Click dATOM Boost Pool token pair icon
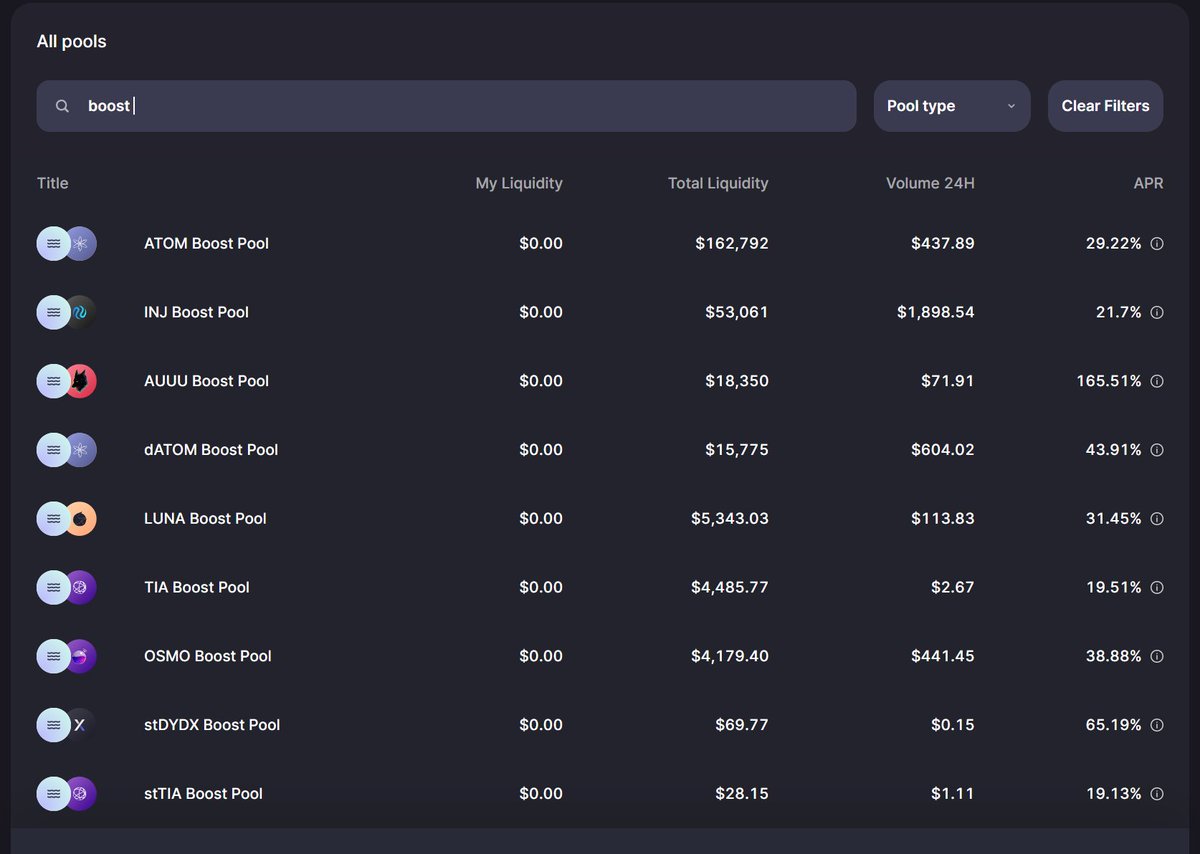 67,450
